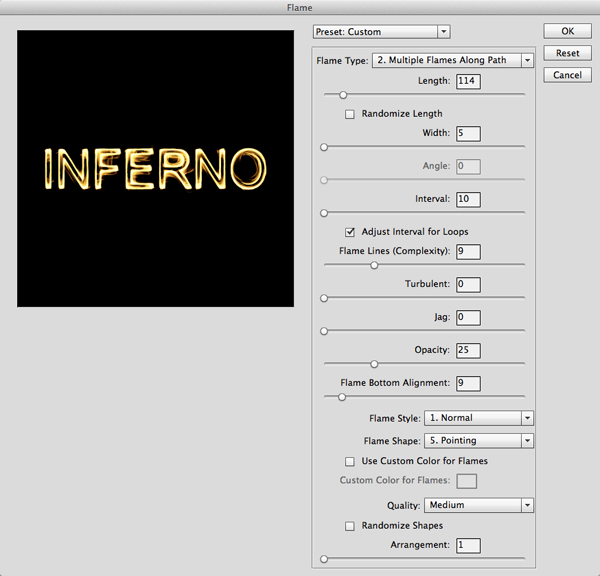Screen dimensions: 600x576
Task: Open the Preset dropdown
Action: pyautogui.click(x=382, y=32)
